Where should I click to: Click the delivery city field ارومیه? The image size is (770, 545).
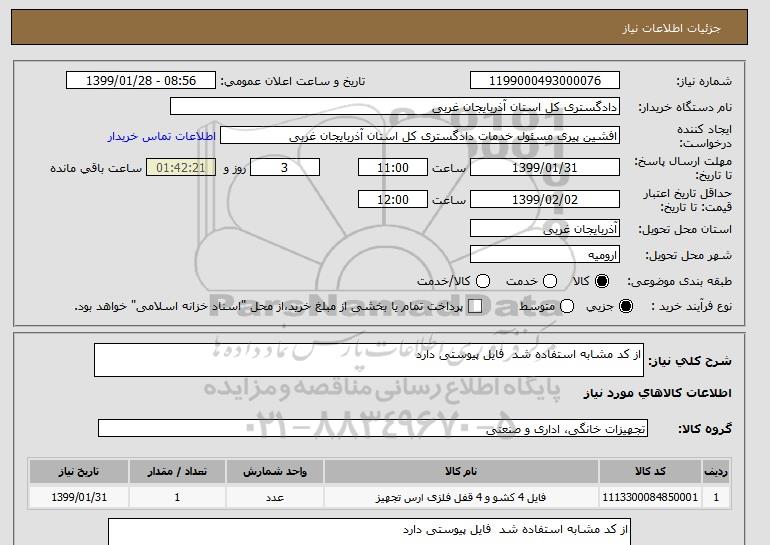click(545, 255)
